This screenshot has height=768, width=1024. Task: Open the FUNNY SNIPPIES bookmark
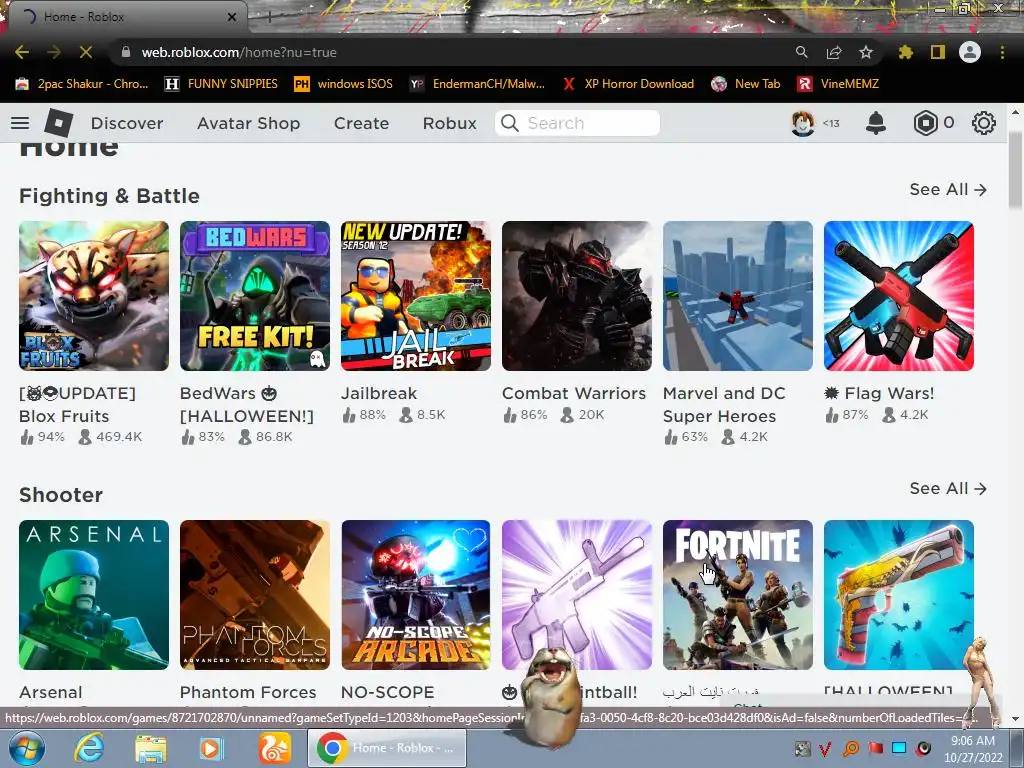(x=221, y=84)
